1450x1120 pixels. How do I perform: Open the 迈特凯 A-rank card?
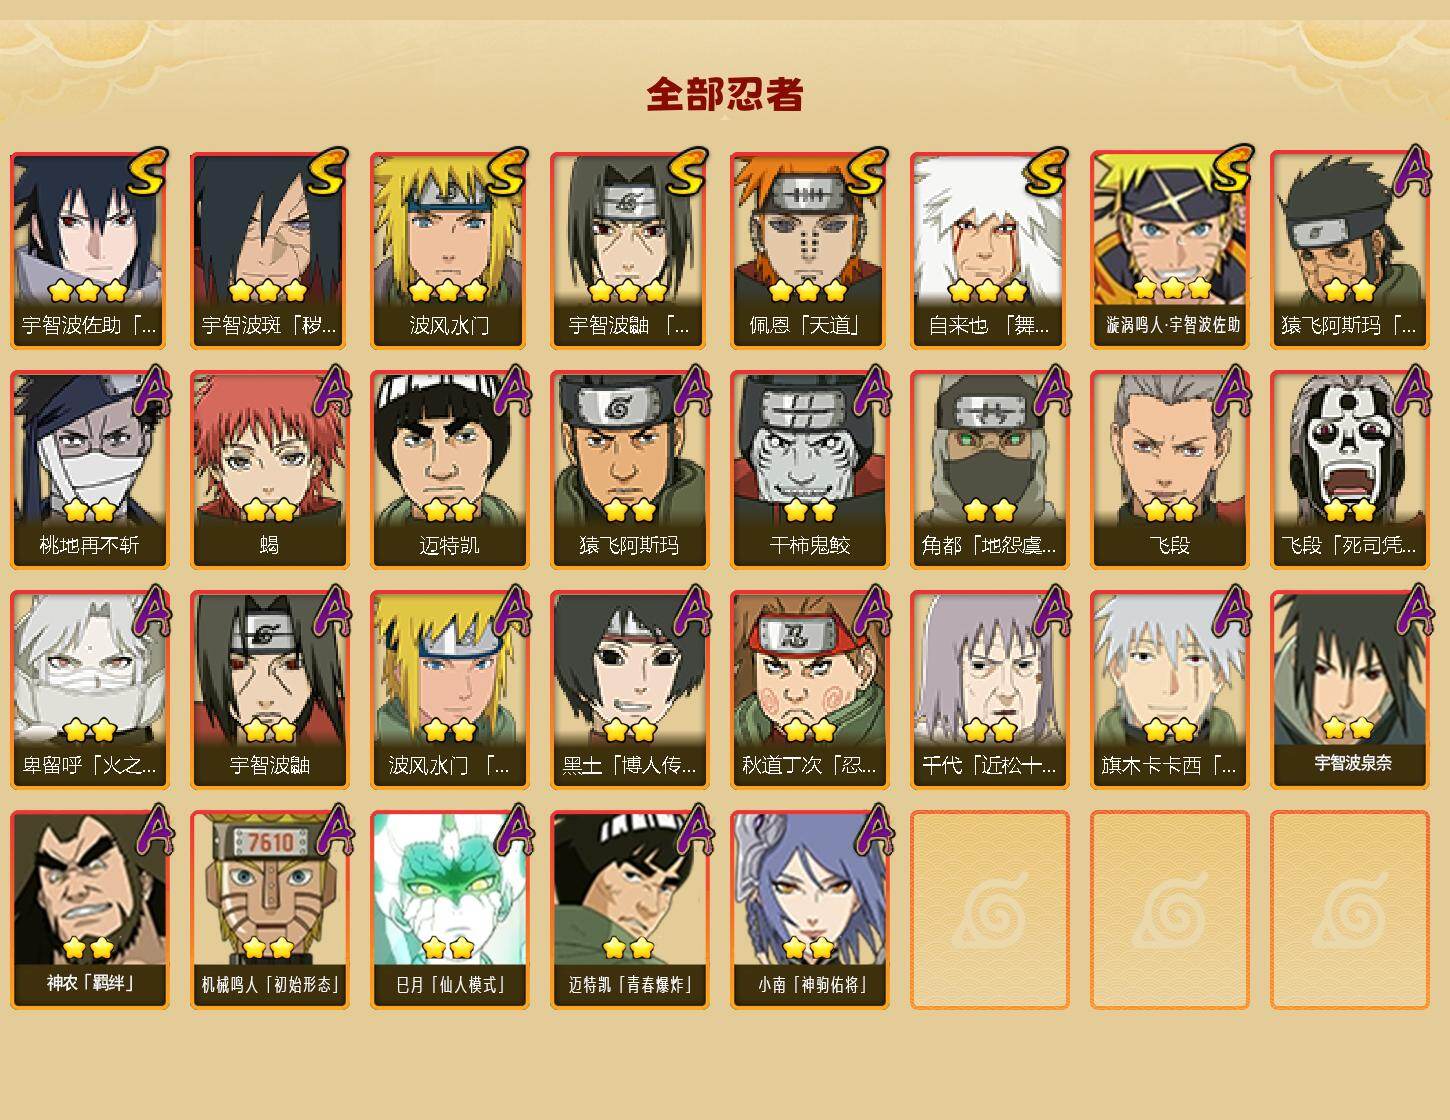(449, 470)
